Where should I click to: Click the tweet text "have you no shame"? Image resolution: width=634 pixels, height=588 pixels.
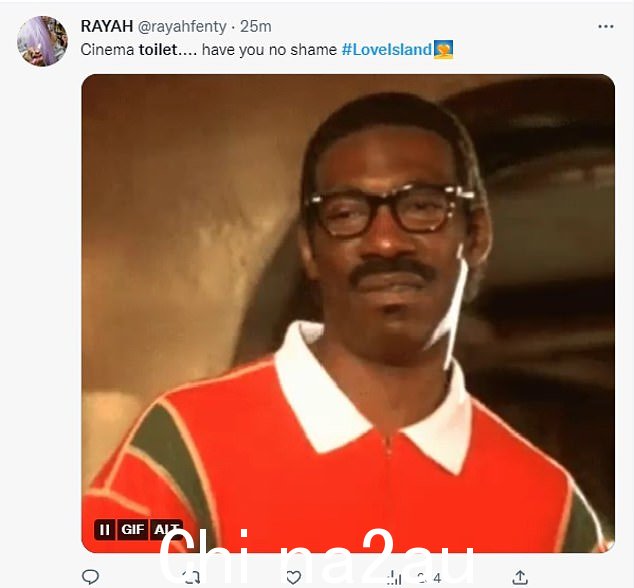tap(269, 50)
